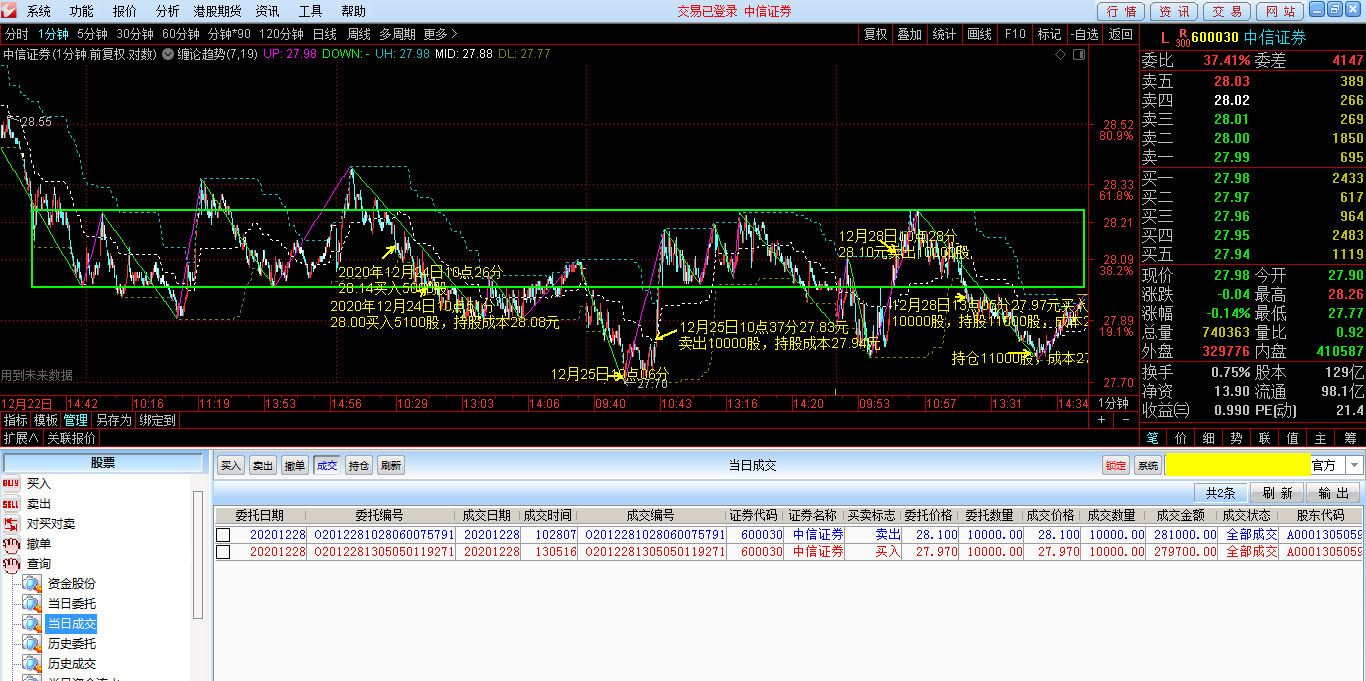Screen dimensions: 1366x681
Task: Click the 输出 button
Action: pos(1333,493)
